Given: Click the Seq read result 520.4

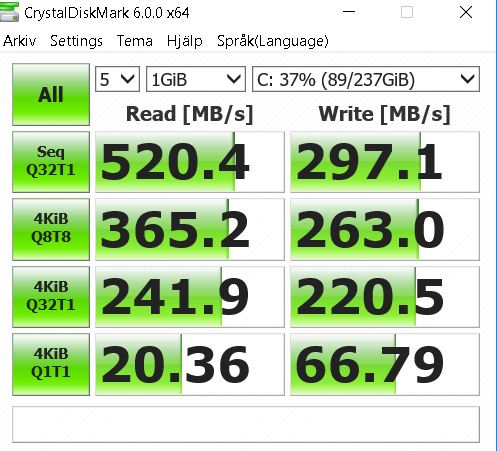Looking at the screenshot, I should click(190, 162).
